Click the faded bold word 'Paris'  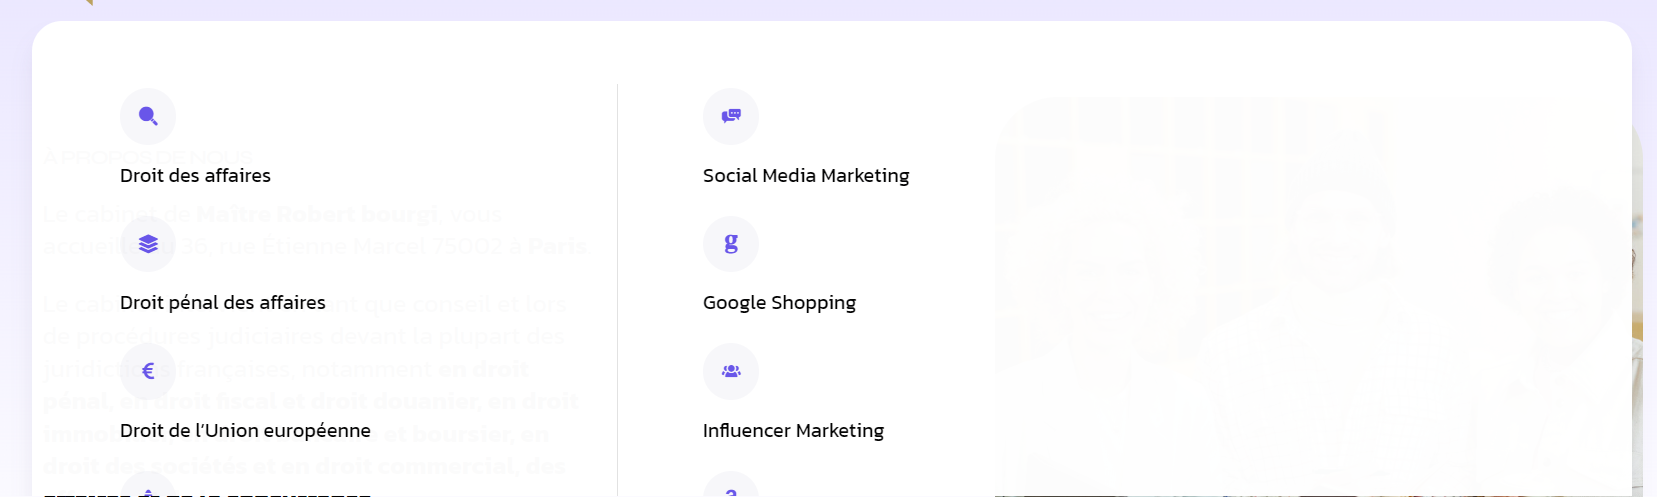[x=558, y=246]
